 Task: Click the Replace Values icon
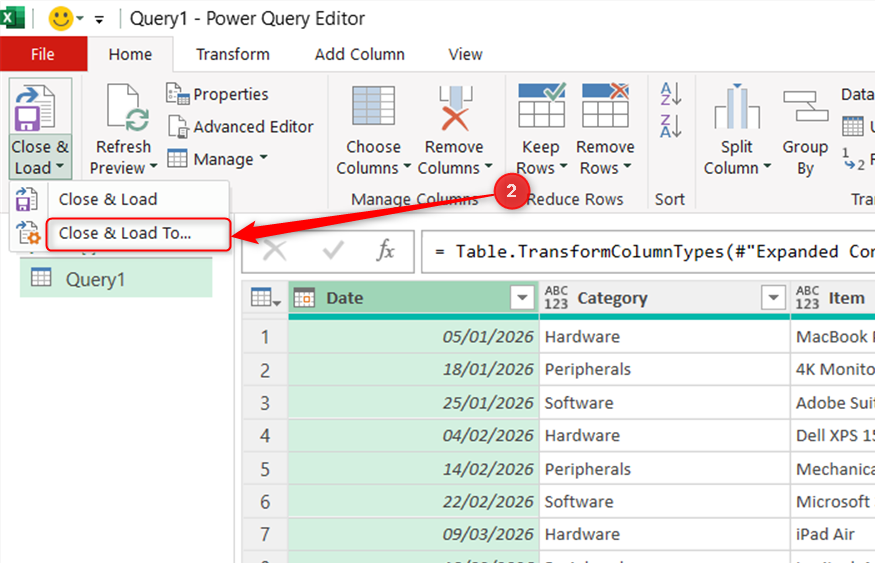tap(854, 160)
